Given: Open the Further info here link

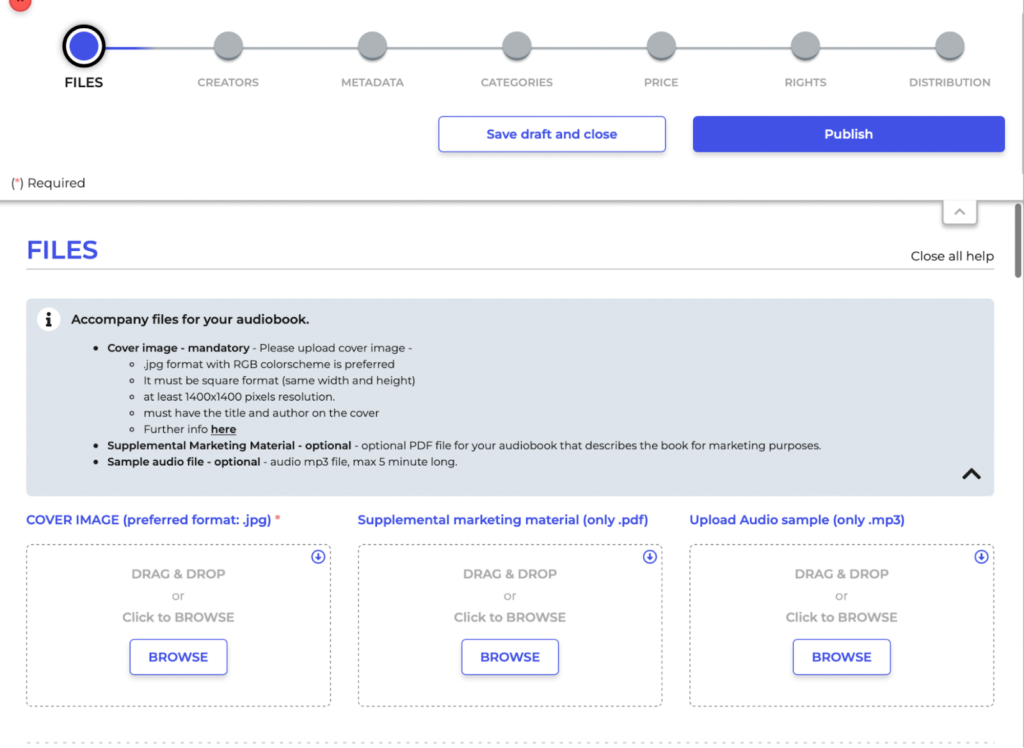Looking at the screenshot, I should pyautogui.click(x=223, y=429).
